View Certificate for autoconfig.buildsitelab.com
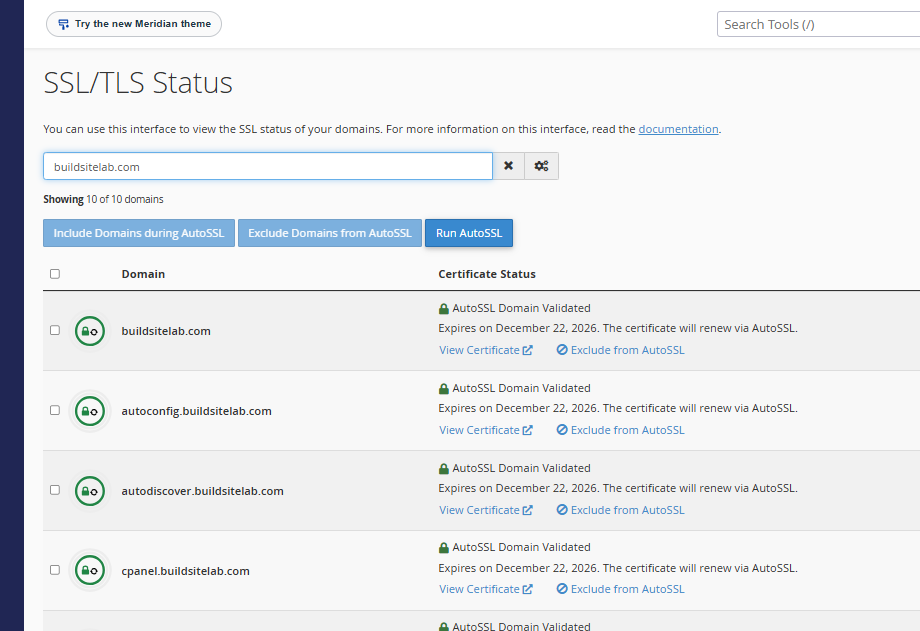Viewport: 920px width, 631px height. click(x=486, y=430)
